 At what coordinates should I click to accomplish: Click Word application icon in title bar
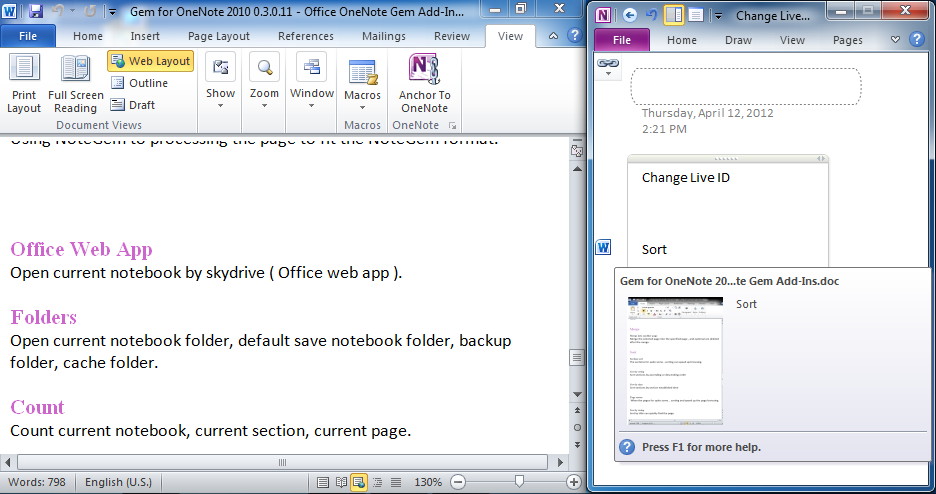10,11
